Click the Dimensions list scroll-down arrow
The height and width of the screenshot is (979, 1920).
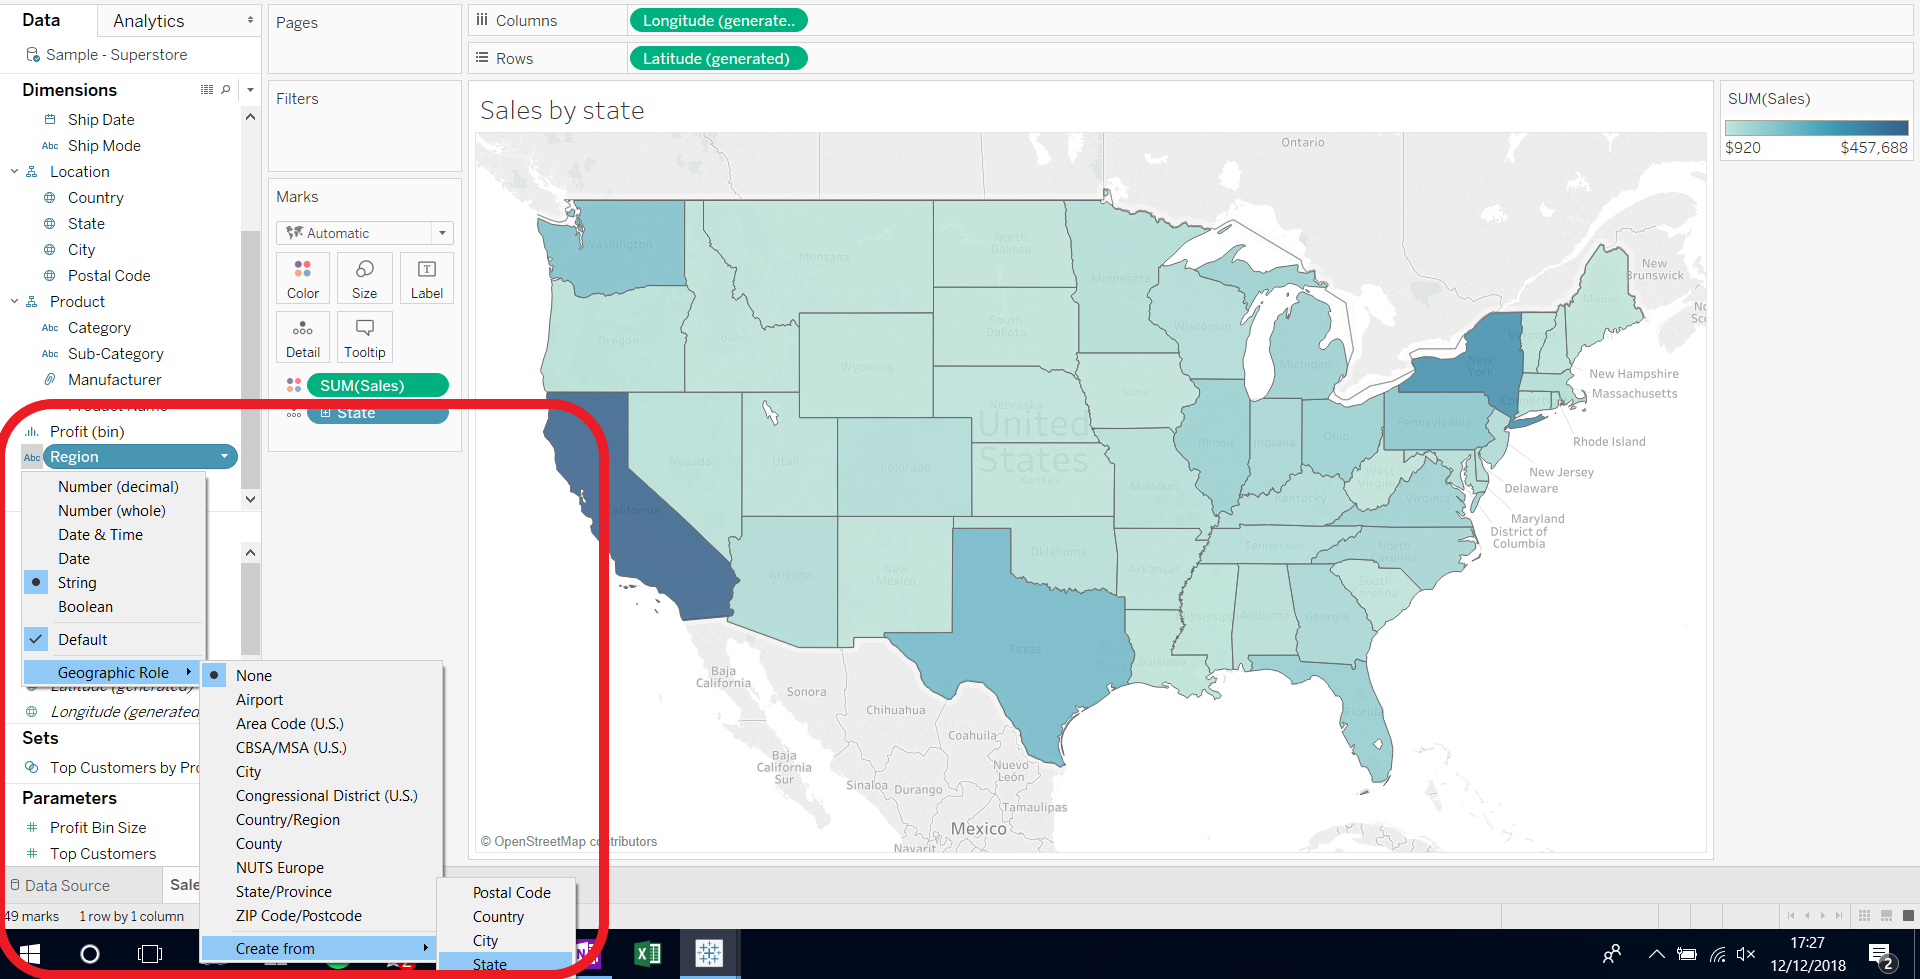[250, 498]
